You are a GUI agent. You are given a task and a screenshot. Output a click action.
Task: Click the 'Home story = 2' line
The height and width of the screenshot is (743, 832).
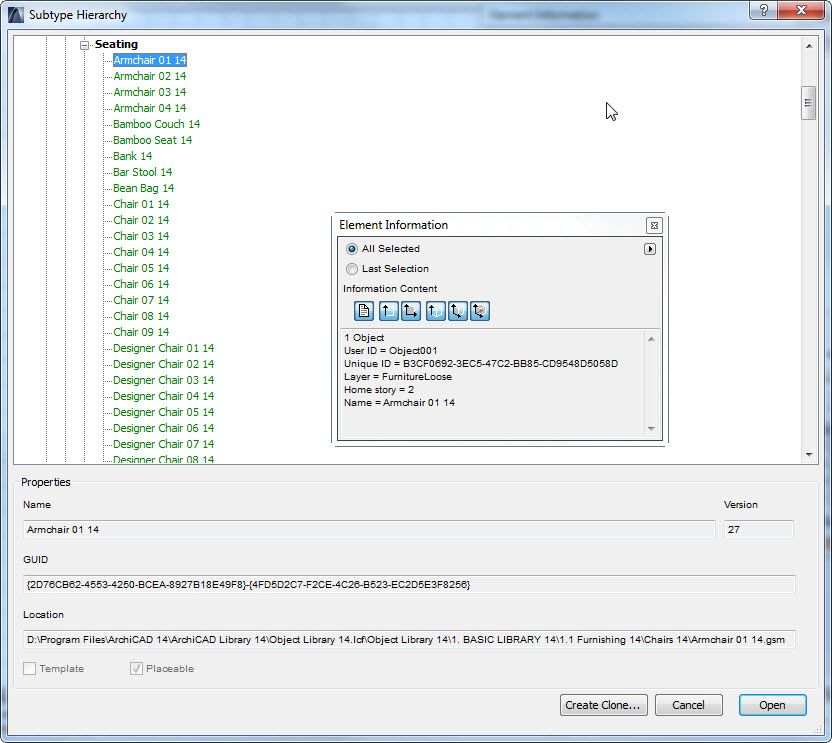point(379,390)
